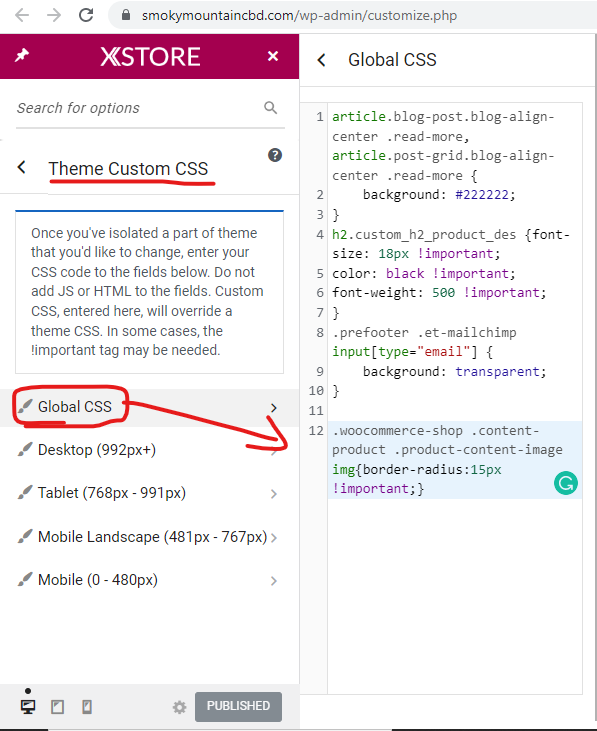
Task: Click the 'Theme Custom CSS' heading
Action: pyautogui.click(x=128, y=169)
